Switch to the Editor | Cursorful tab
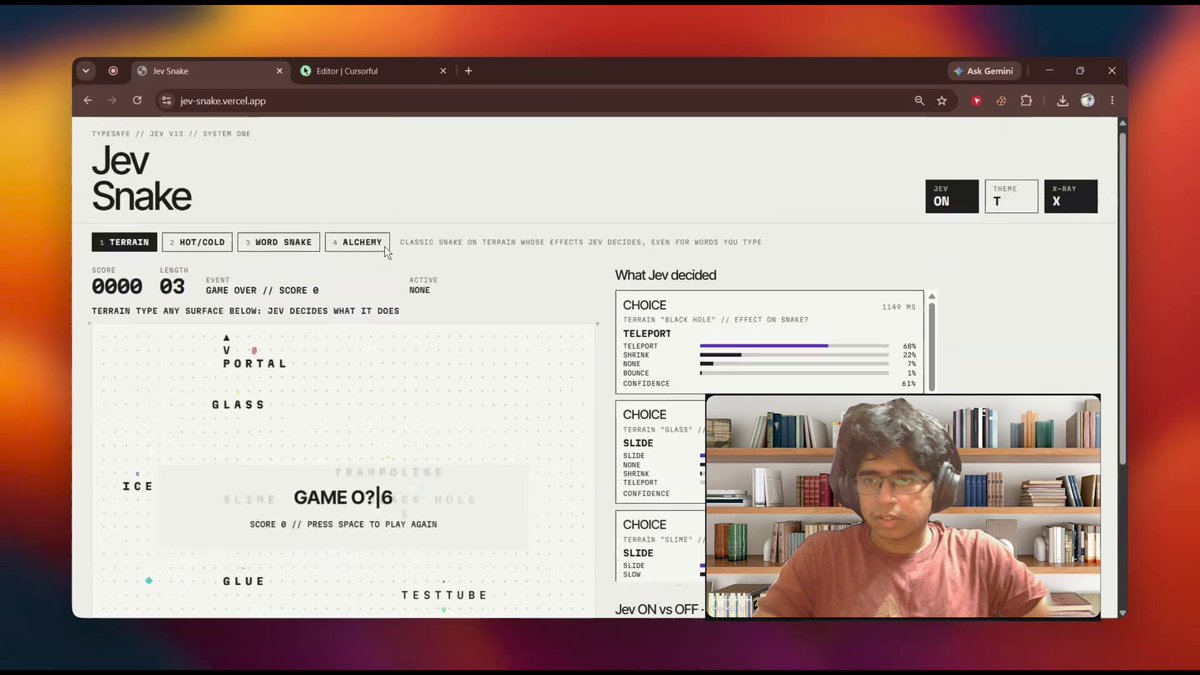This screenshot has height=675, width=1200. pos(373,71)
